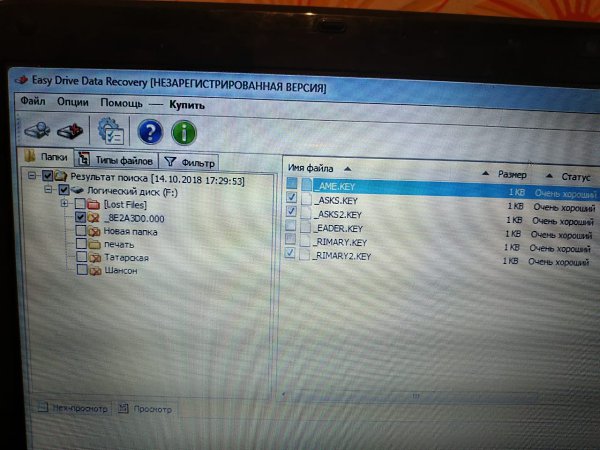Check the box for _AME.KEY file

point(291,184)
